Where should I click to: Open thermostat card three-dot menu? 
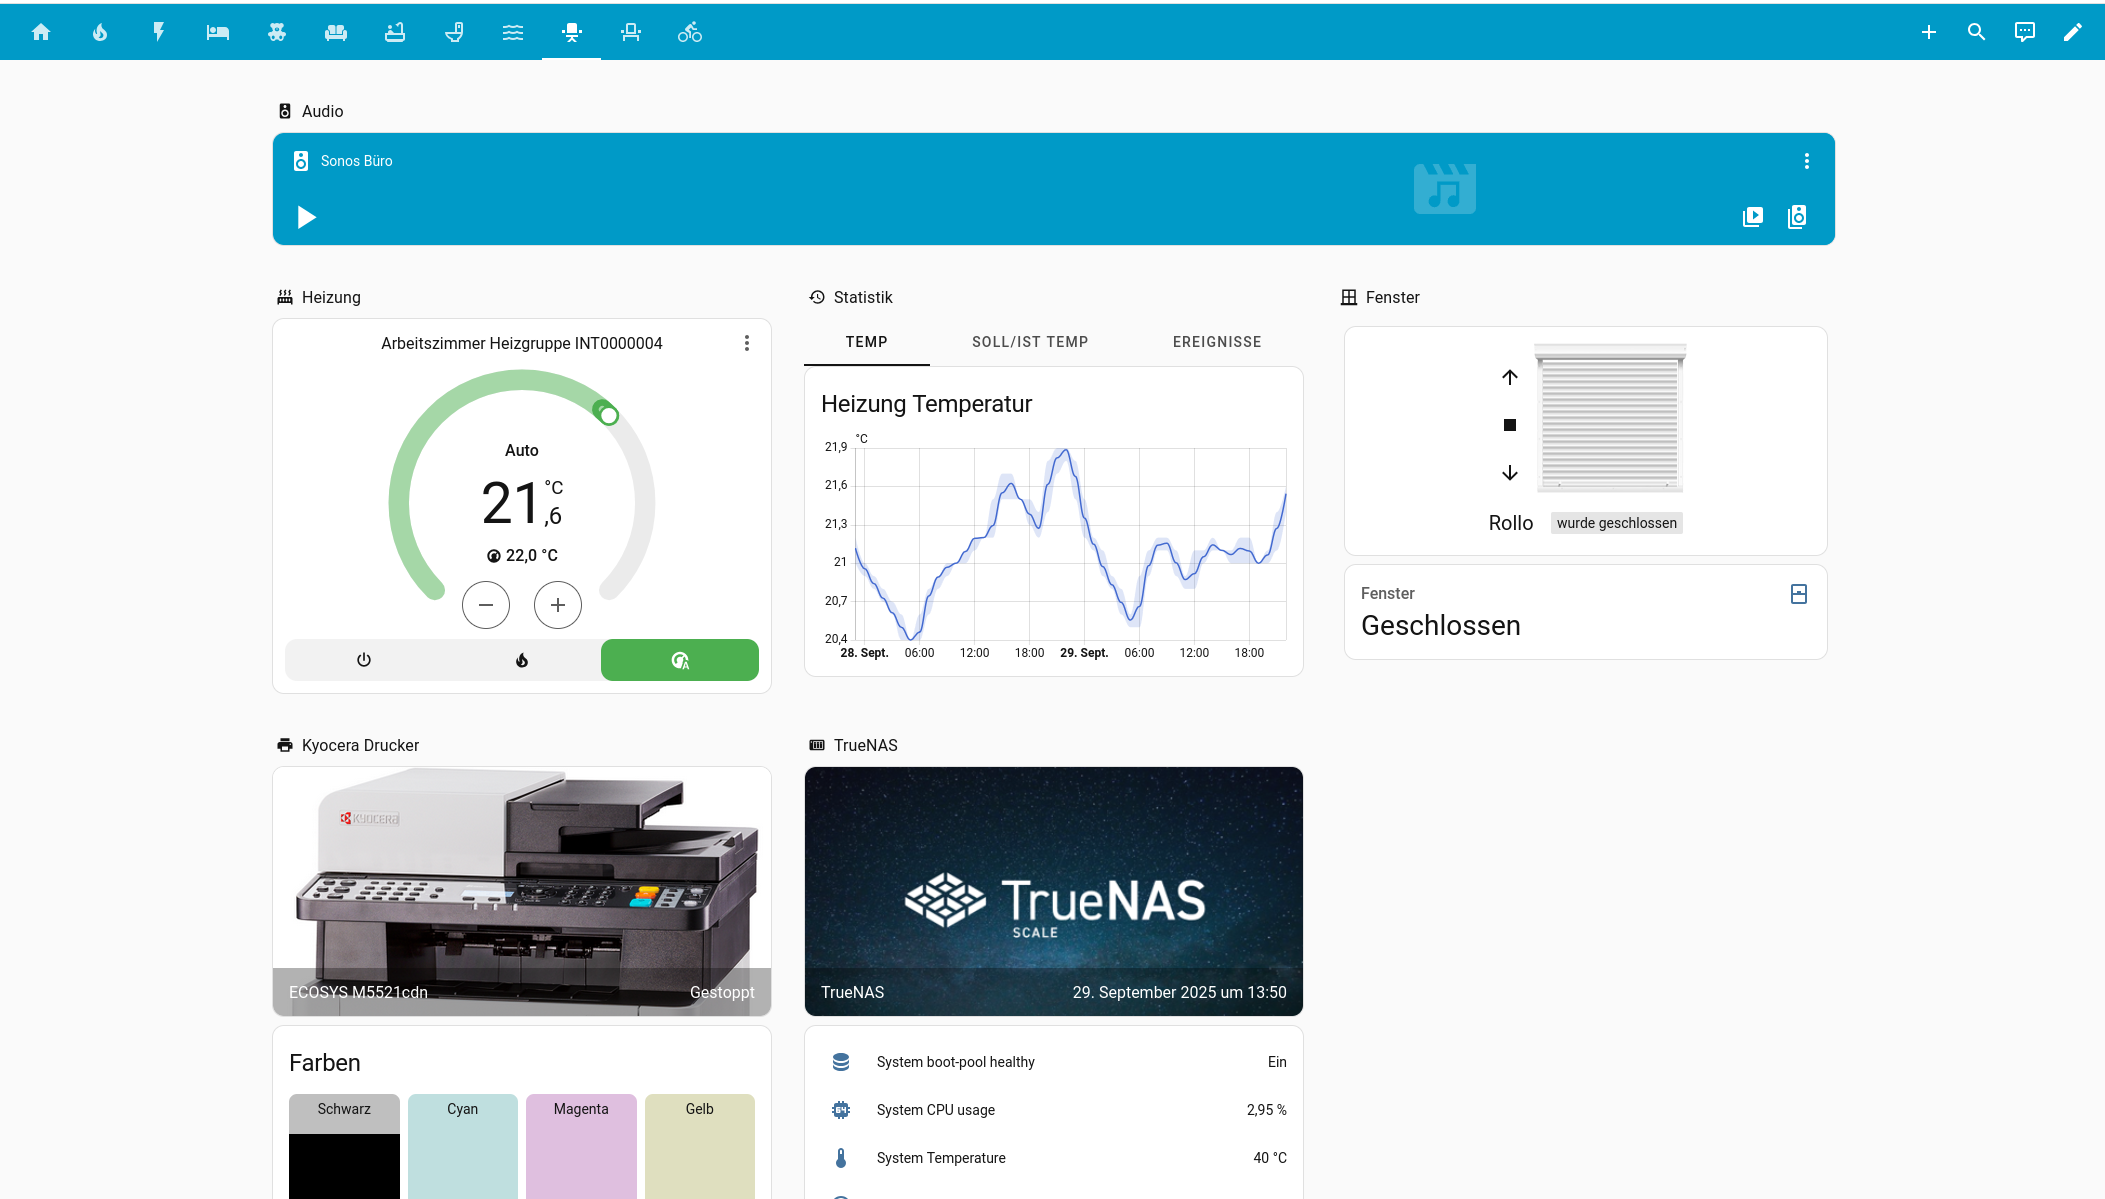click(746, 343)
